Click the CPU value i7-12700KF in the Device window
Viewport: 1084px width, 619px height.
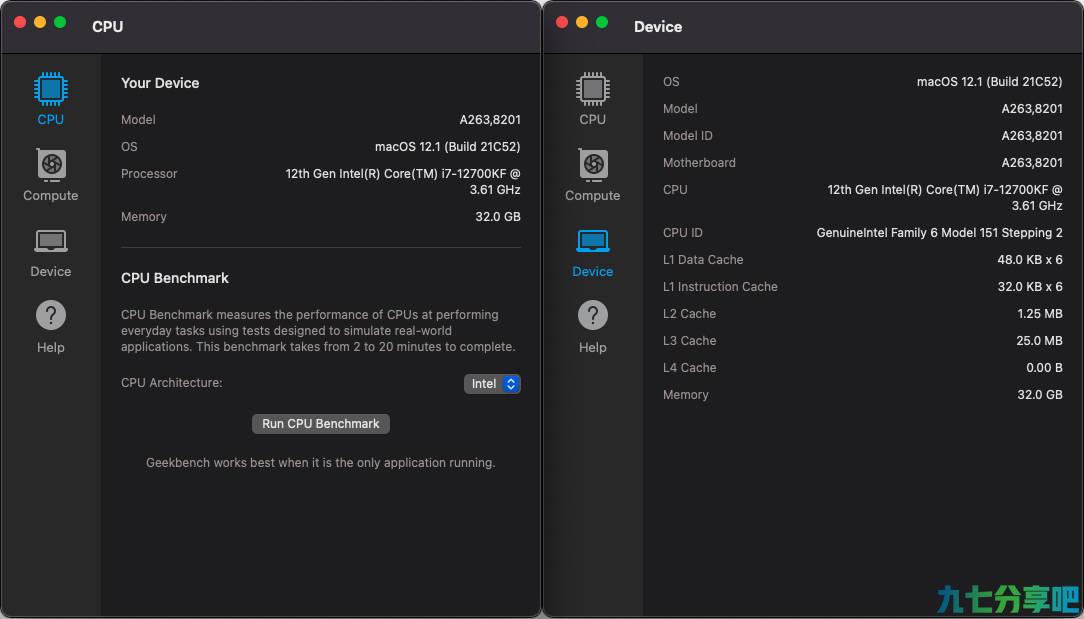pyautogui.click(x=945, y=197)
